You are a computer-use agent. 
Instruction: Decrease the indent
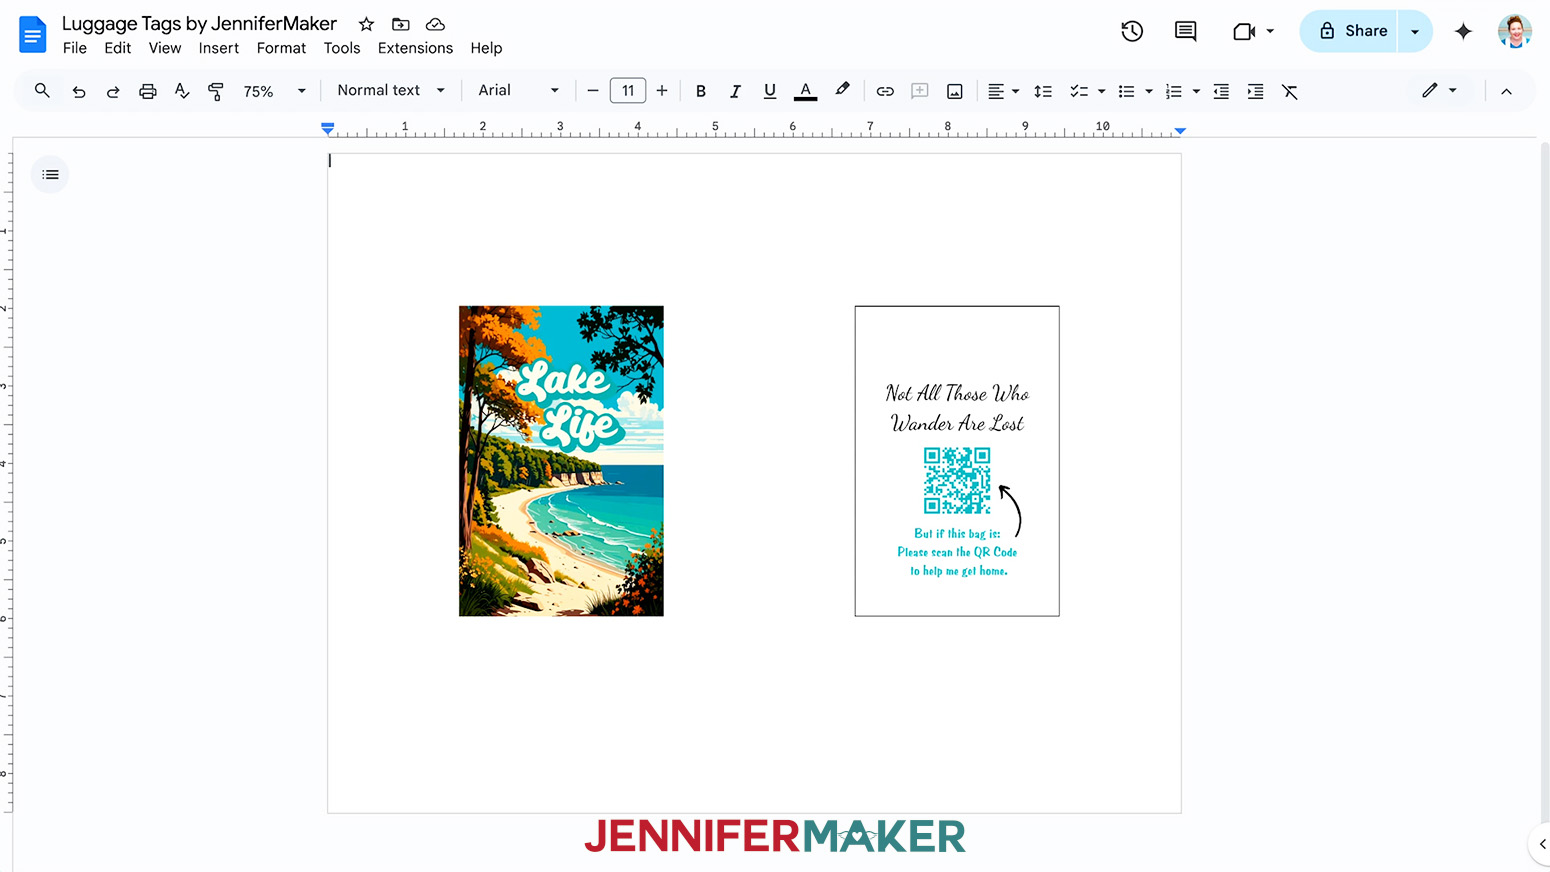[x=1221, y=91]
